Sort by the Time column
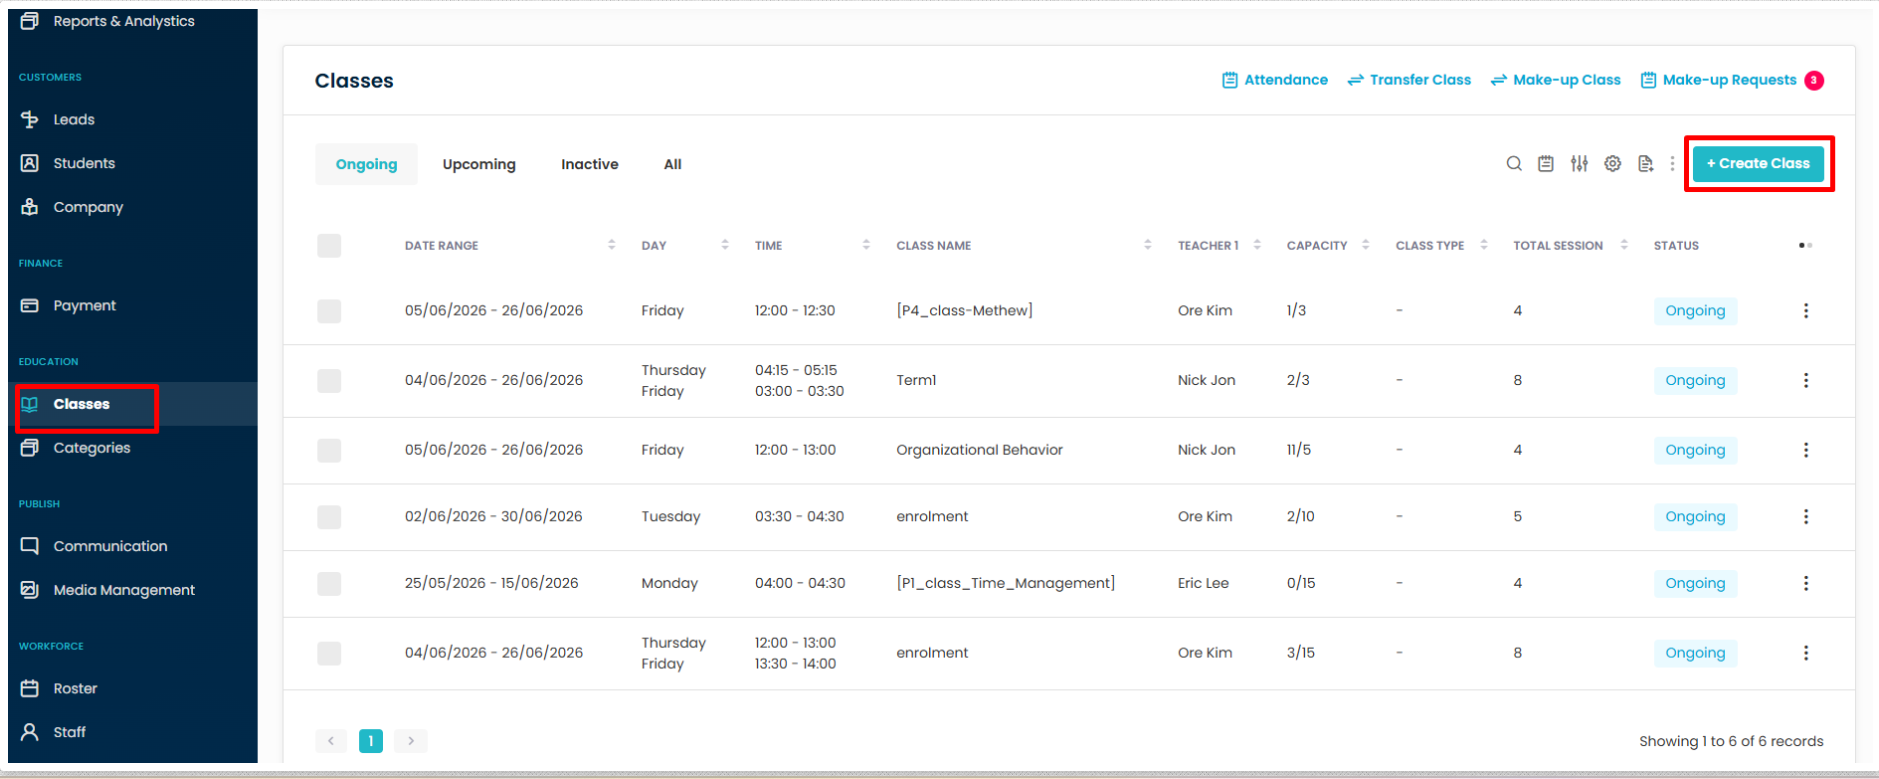 pos(866,245)
